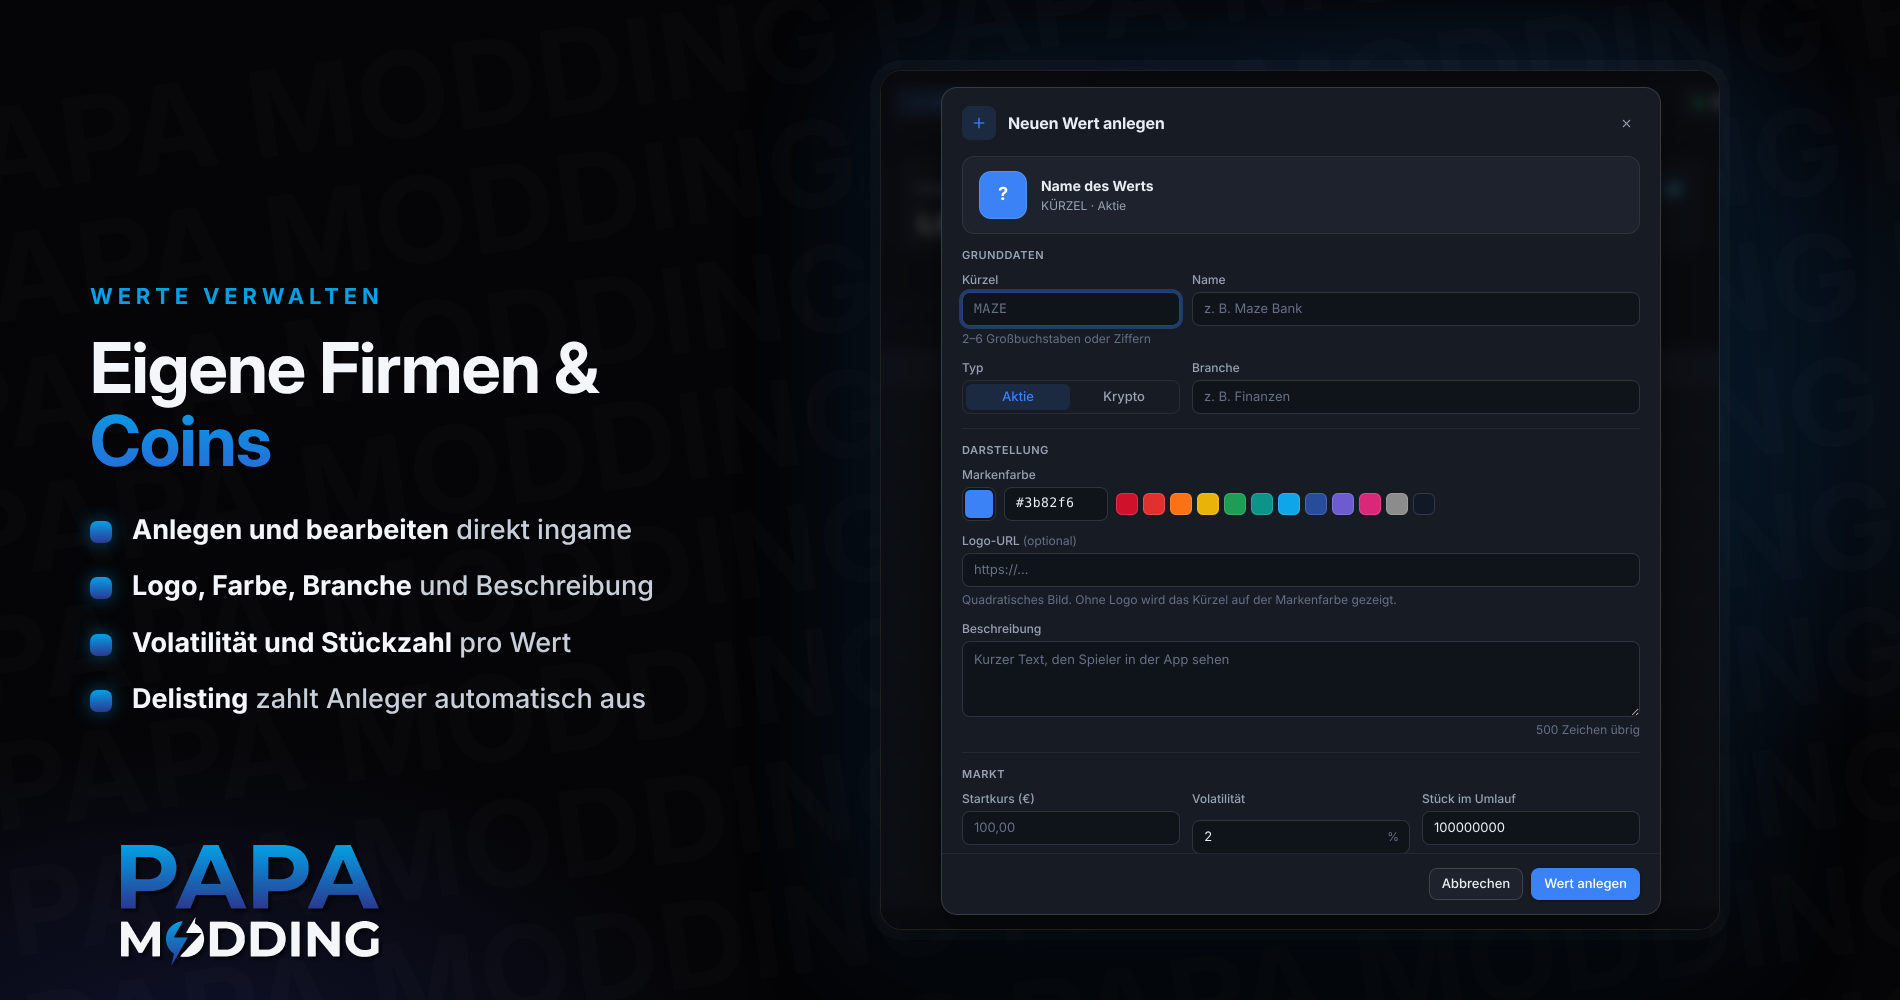Switch type to Krypto
The image size is (1900, 1000).
click(x=1124, y=397)
